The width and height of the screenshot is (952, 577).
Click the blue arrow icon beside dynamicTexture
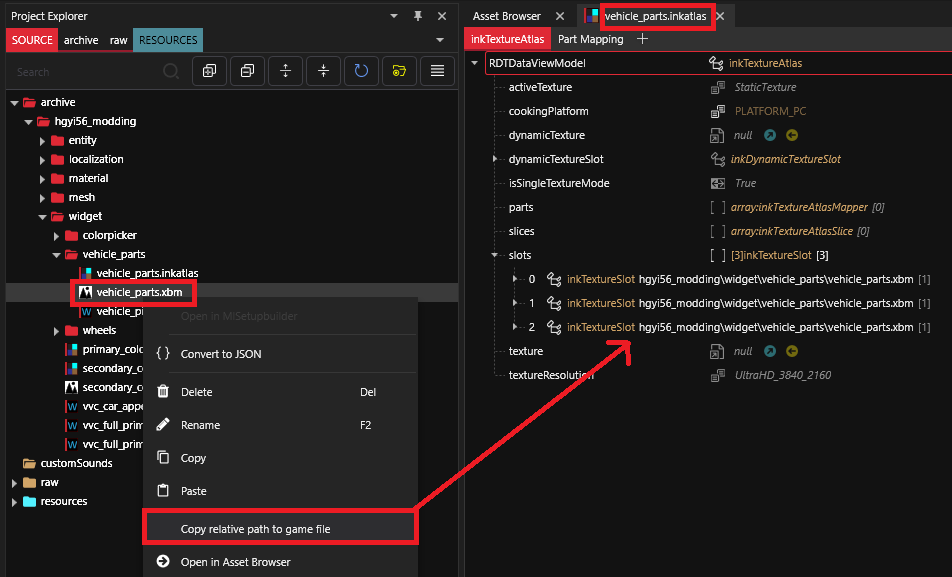coord(769,135)
